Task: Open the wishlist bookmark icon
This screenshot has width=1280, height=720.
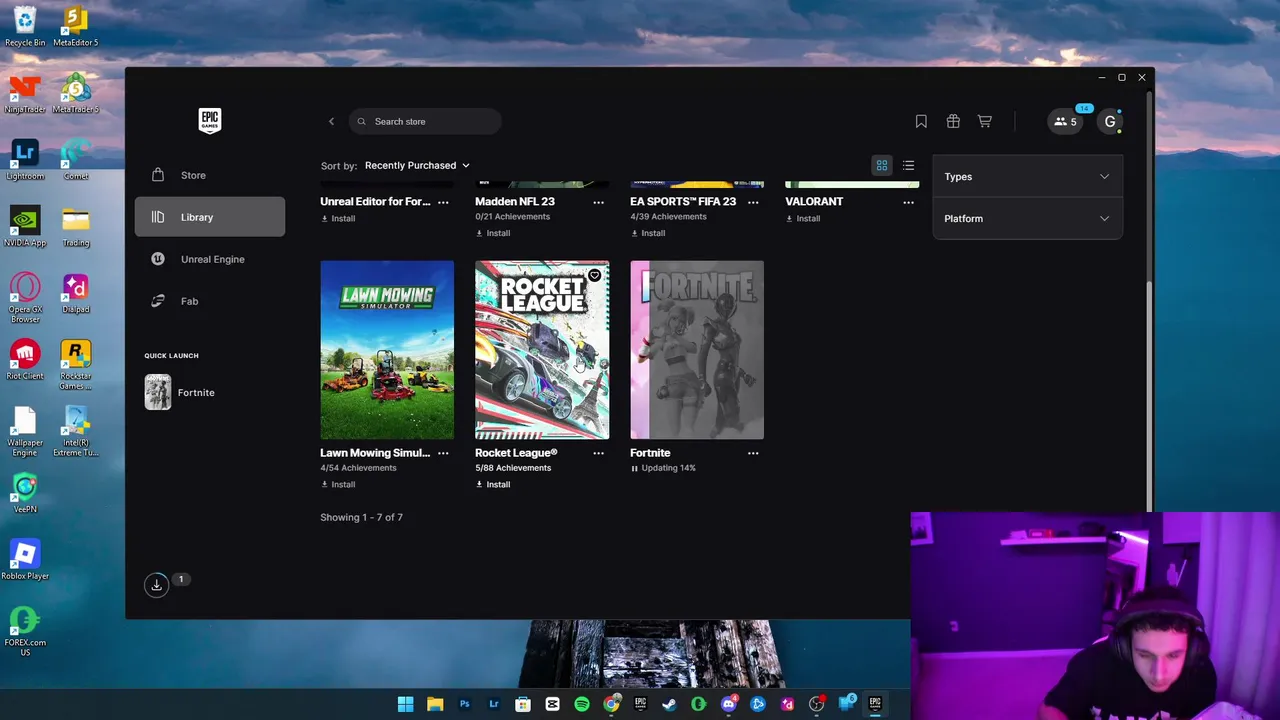Action: (x=921, y=121)
